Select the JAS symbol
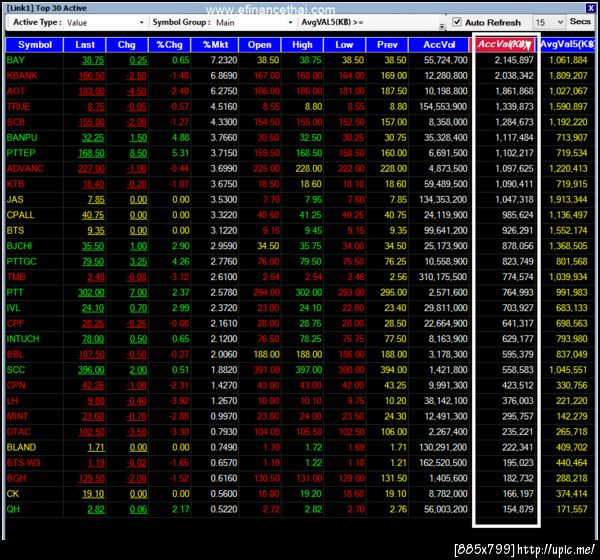This screenshot has width=600, height=560. 15,199
